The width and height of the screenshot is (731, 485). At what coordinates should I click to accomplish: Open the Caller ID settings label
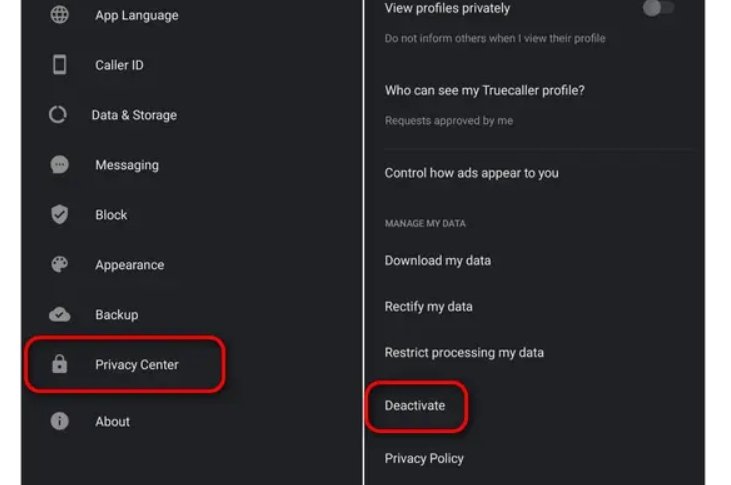pos(119,65)
